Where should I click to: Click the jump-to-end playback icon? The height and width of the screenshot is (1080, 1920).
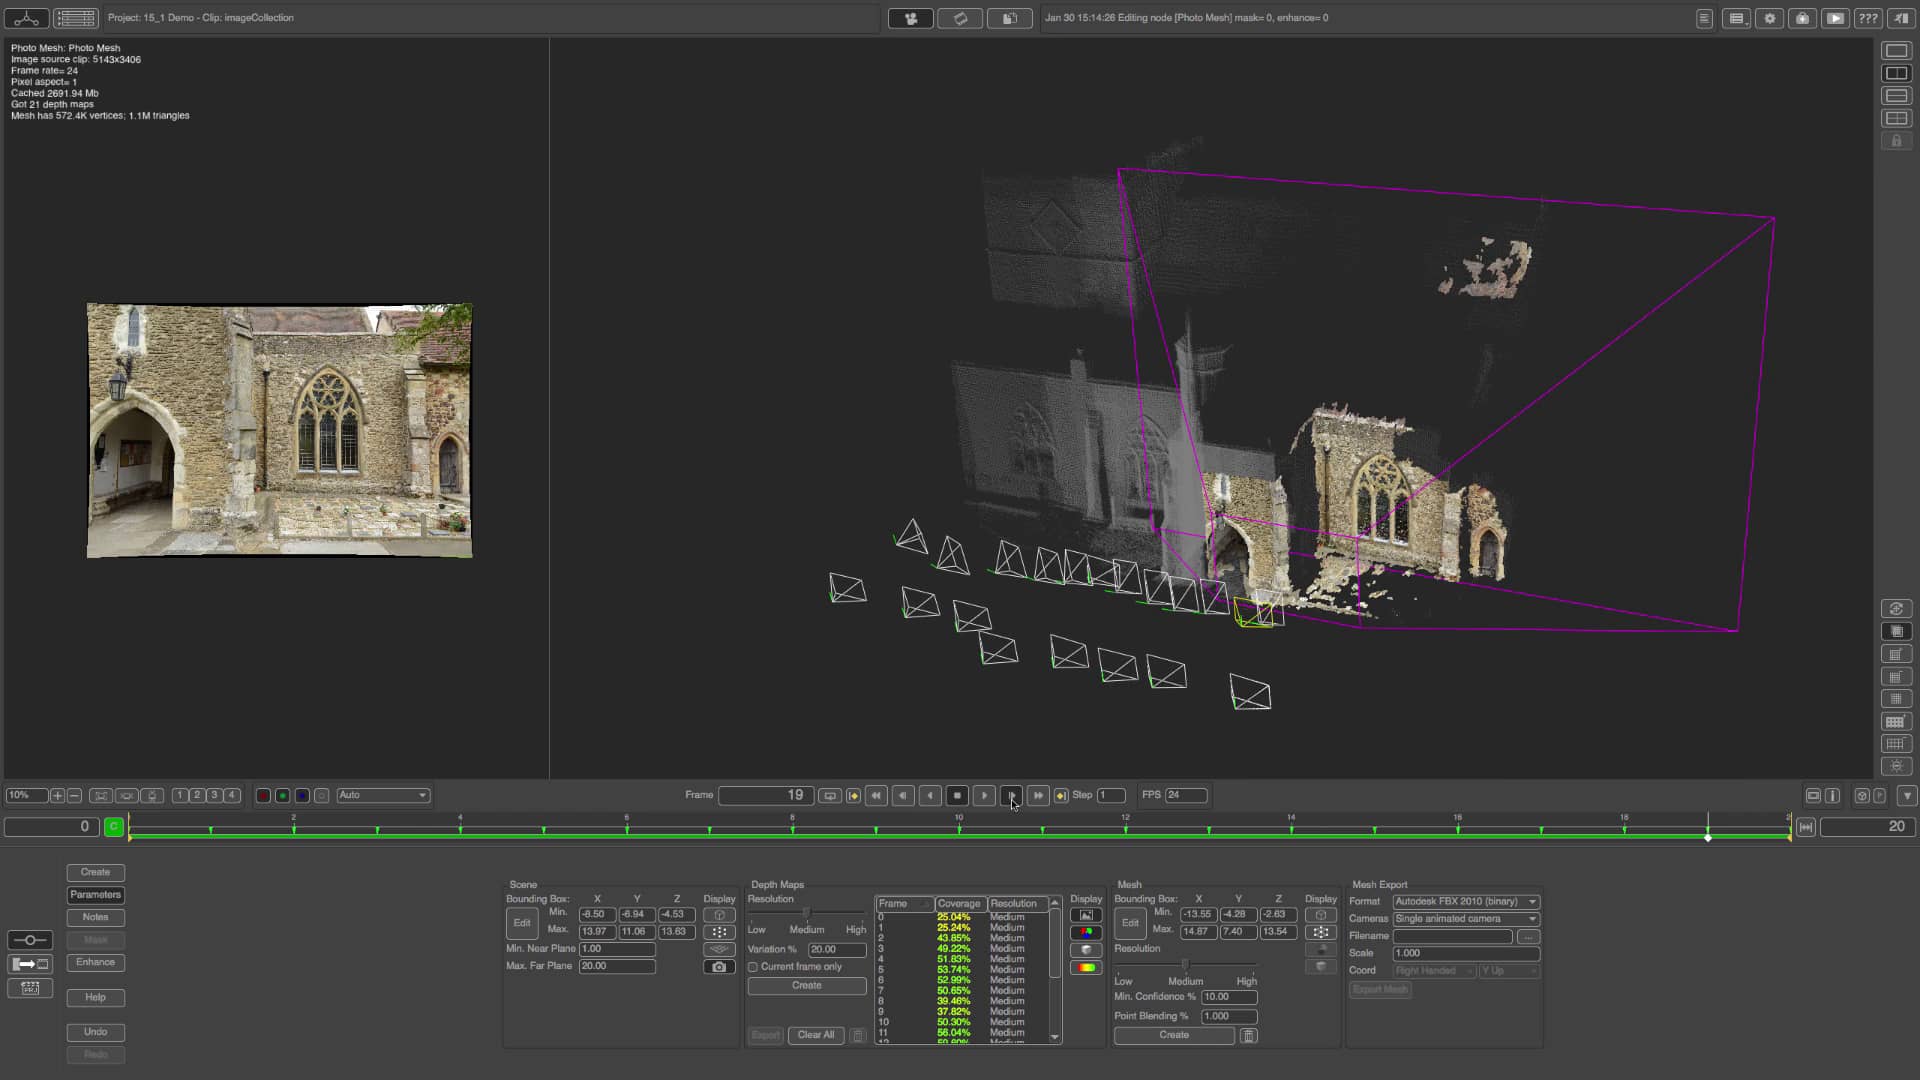tap(1038, 795)
